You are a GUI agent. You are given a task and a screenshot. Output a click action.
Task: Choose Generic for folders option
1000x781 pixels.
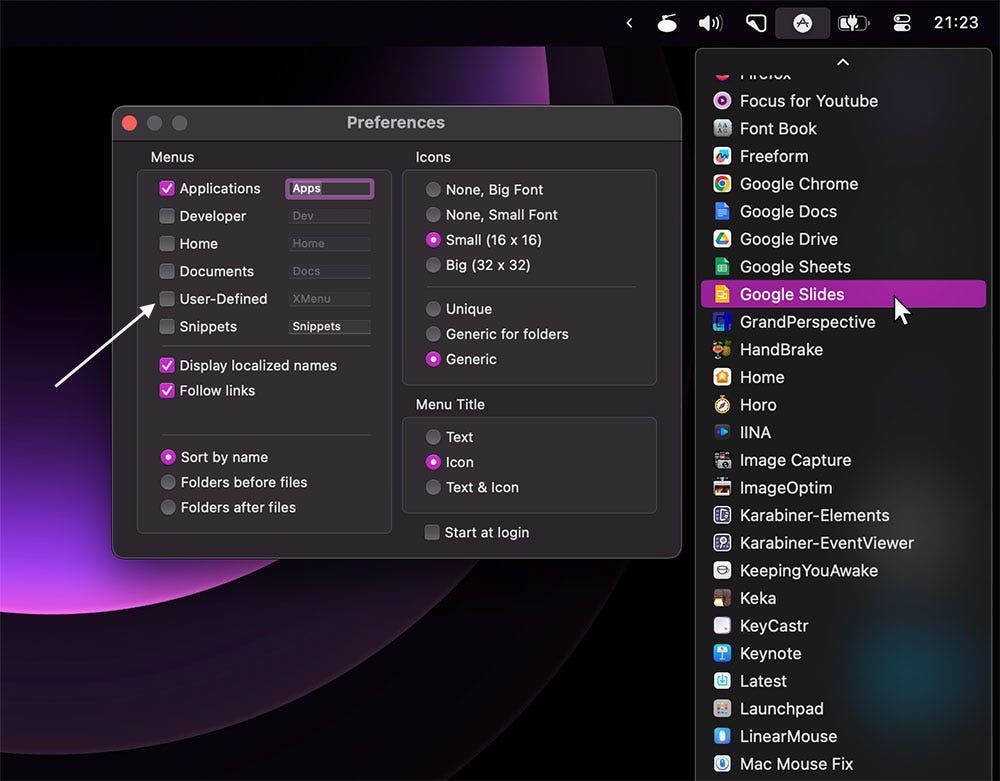tap(433, 334)
